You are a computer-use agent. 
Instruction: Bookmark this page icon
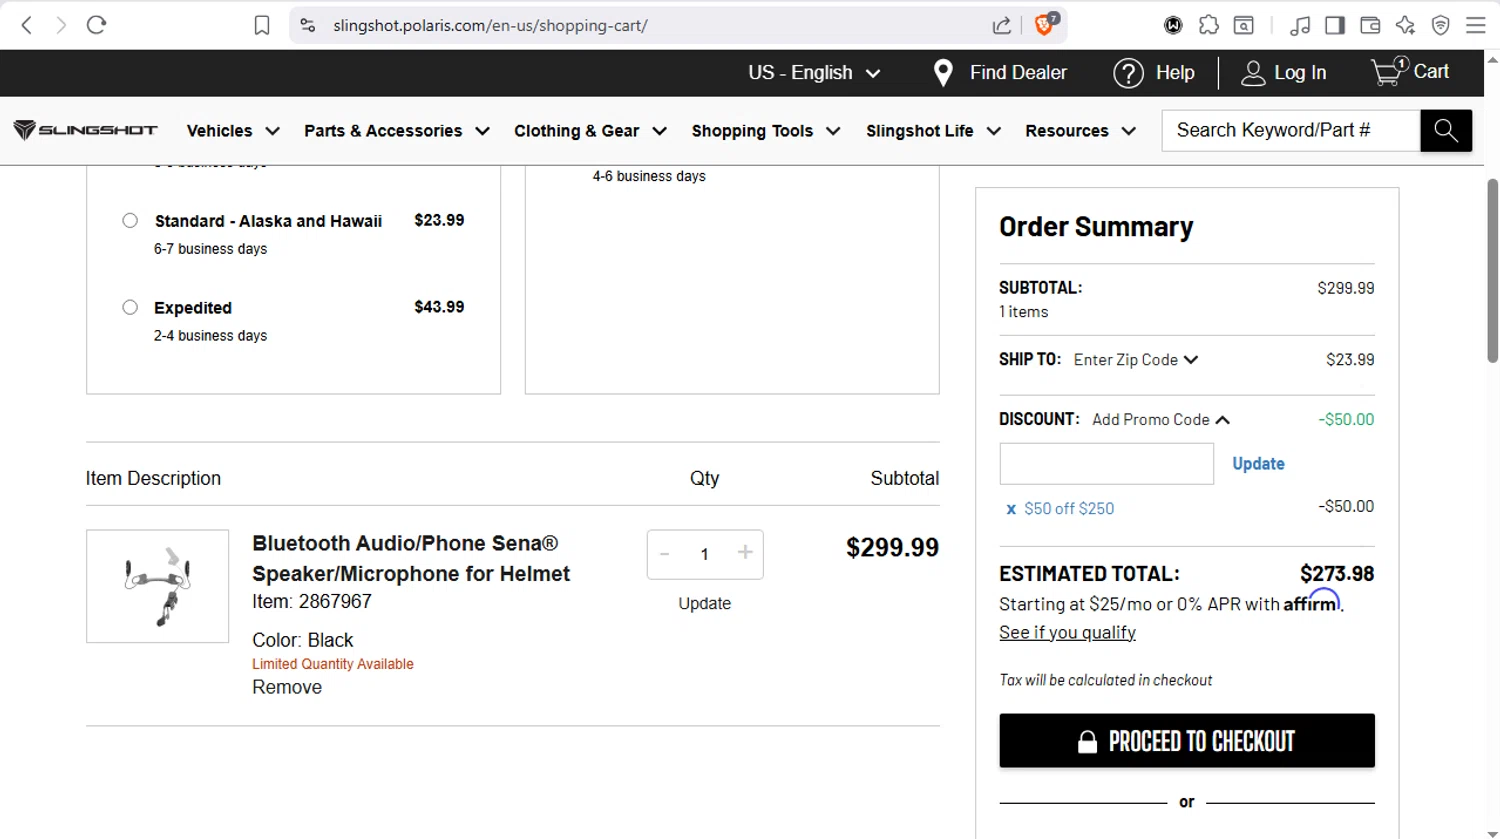pyautogui.click(x=262, y=25)
